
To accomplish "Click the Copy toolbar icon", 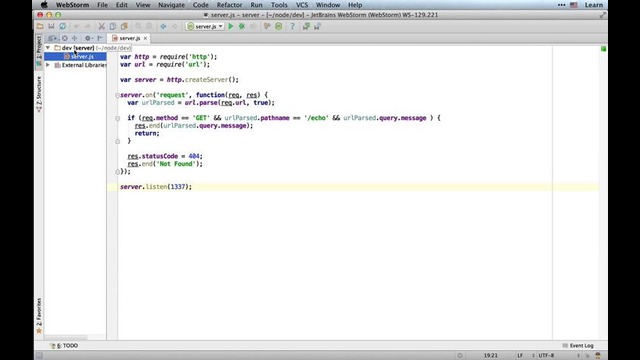I will coord(113,26).
